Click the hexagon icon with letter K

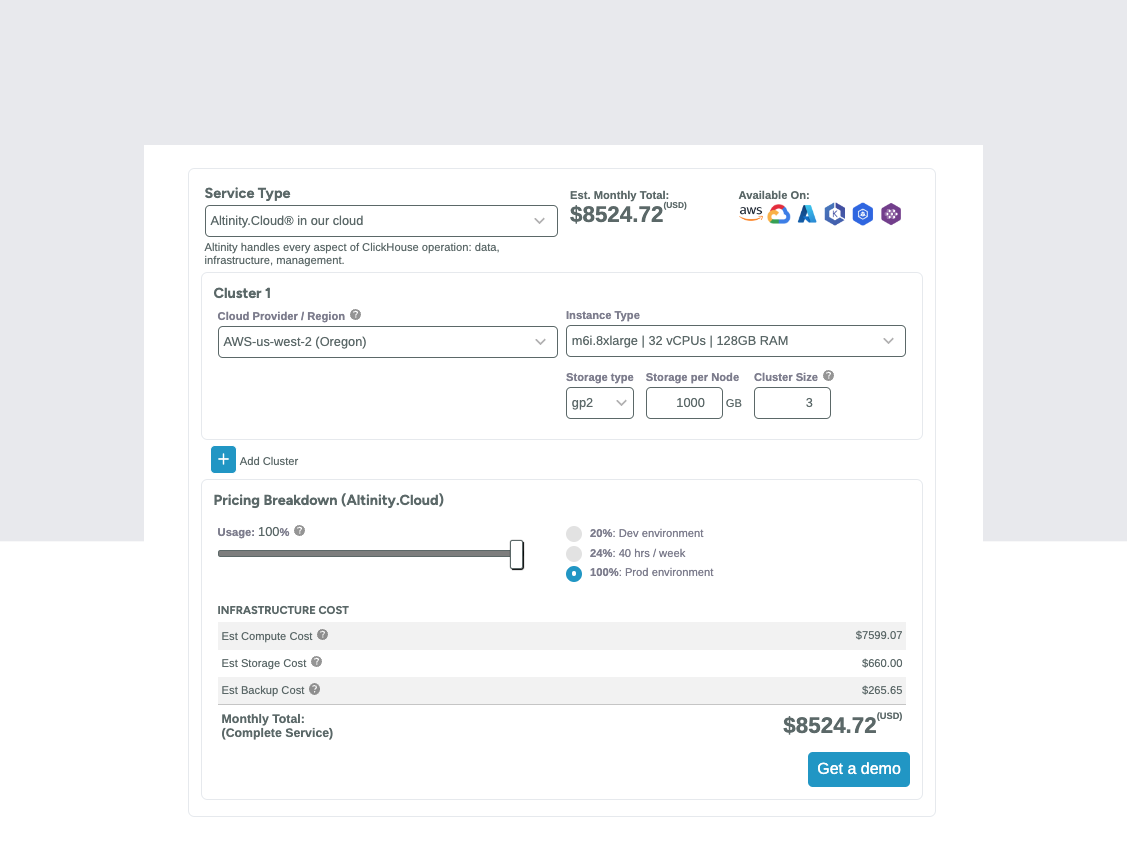point(835,214)
